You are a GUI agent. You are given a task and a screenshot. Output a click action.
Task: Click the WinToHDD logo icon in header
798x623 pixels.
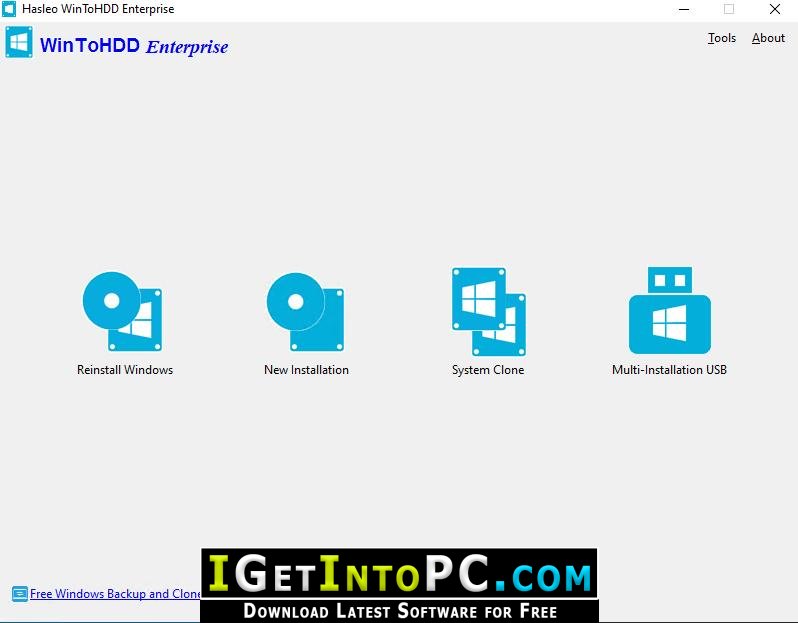[19, 43]
